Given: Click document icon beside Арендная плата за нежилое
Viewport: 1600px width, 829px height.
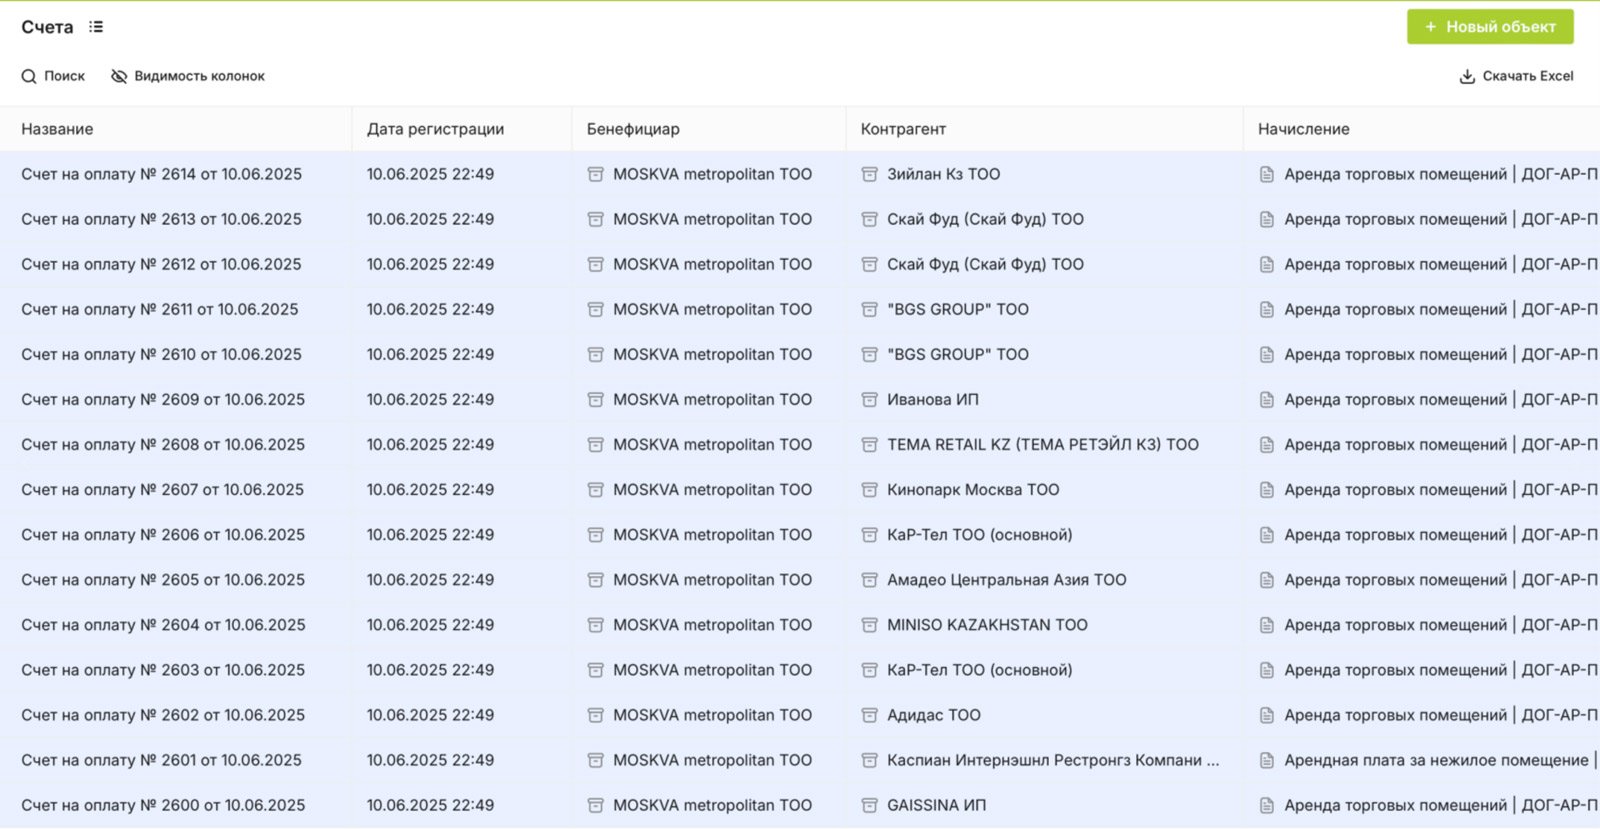Looking at the screenshot, I should (1266, 760).
